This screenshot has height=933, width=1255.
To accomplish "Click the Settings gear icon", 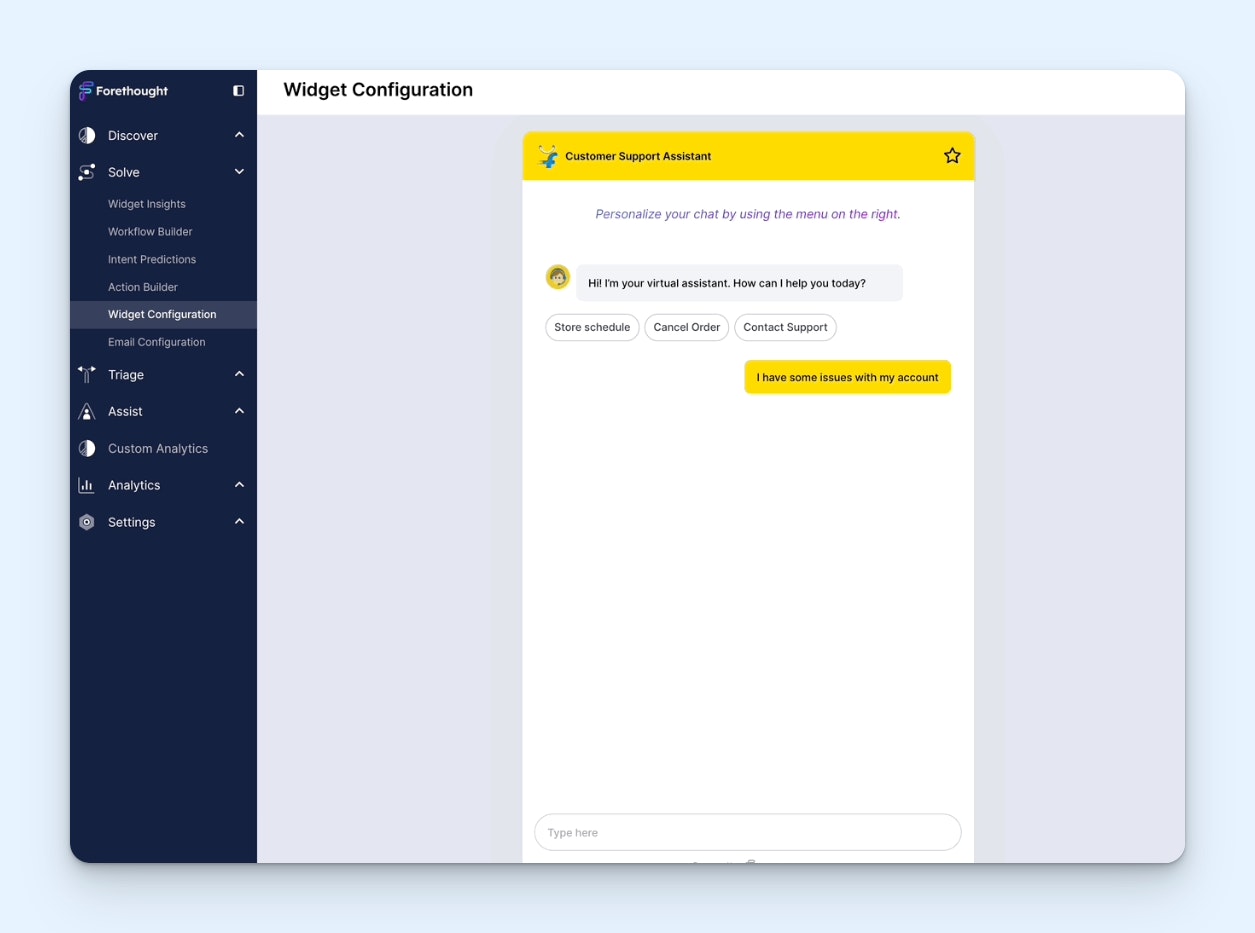I will [x=87, y=522].
